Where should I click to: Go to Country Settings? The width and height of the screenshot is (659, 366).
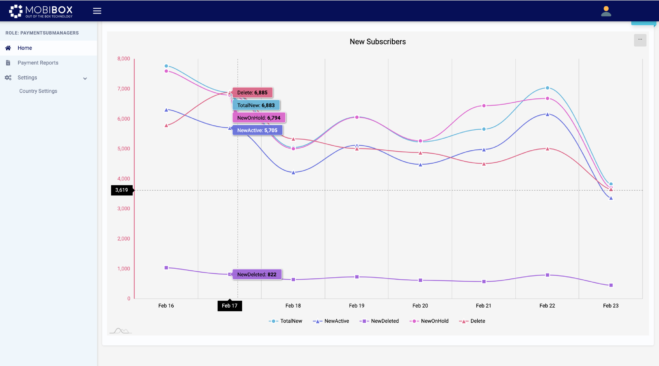(38, 91)
